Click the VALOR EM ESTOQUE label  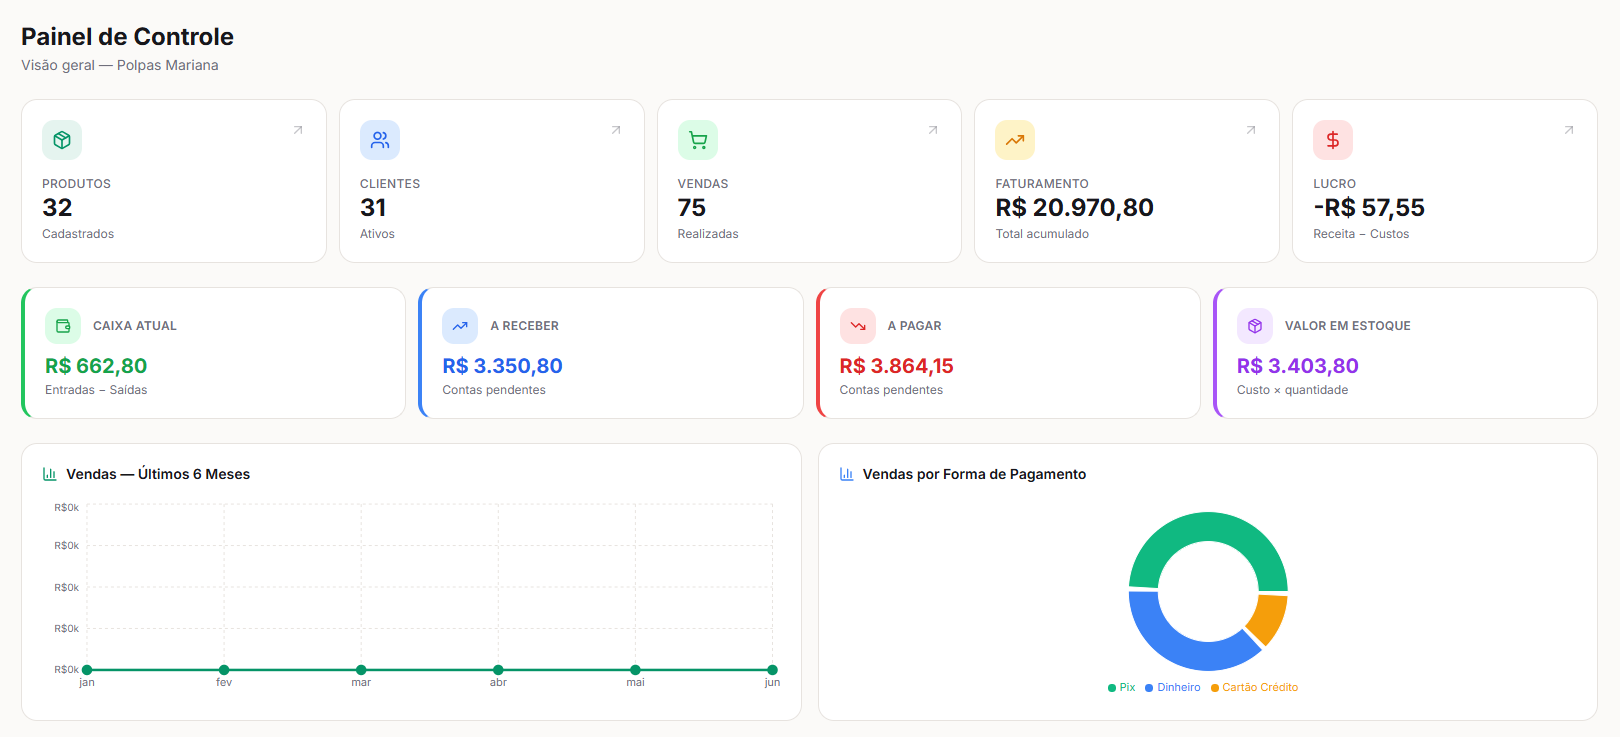point(1348,326)
